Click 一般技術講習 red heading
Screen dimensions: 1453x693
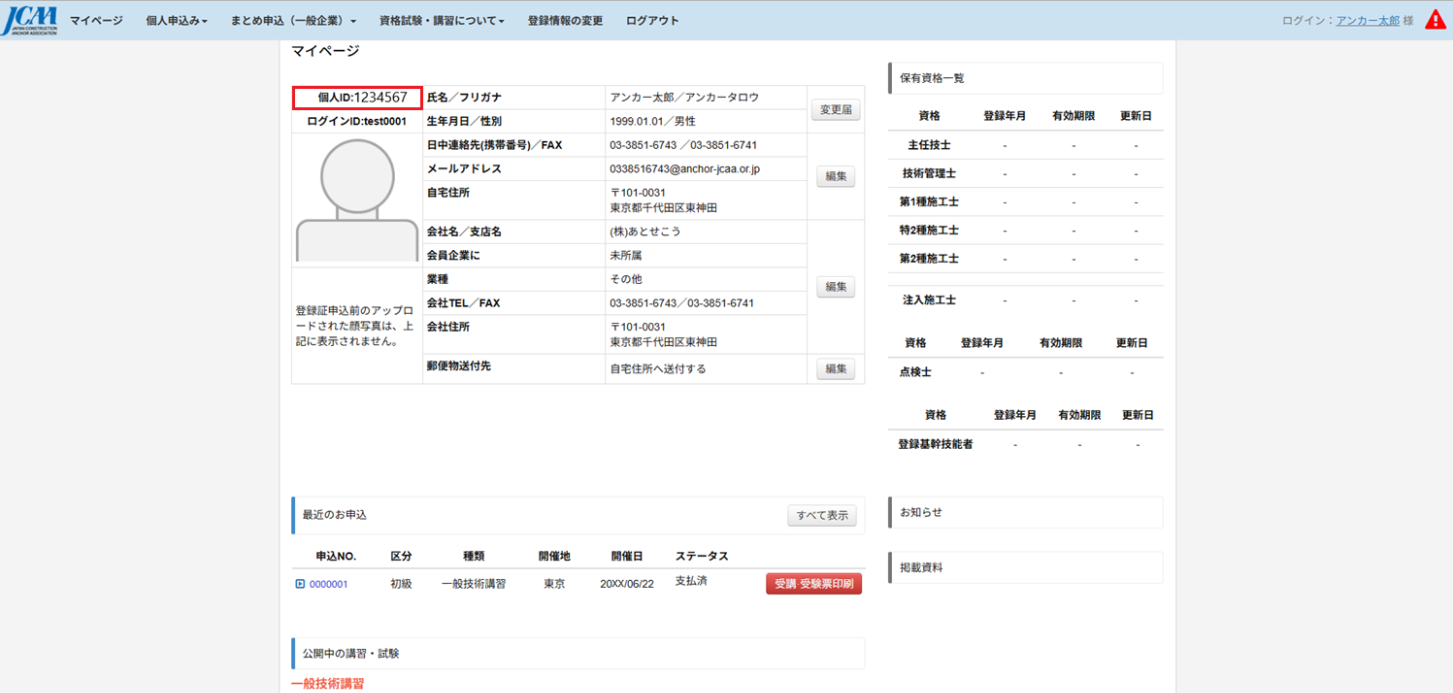pos(328,684)
